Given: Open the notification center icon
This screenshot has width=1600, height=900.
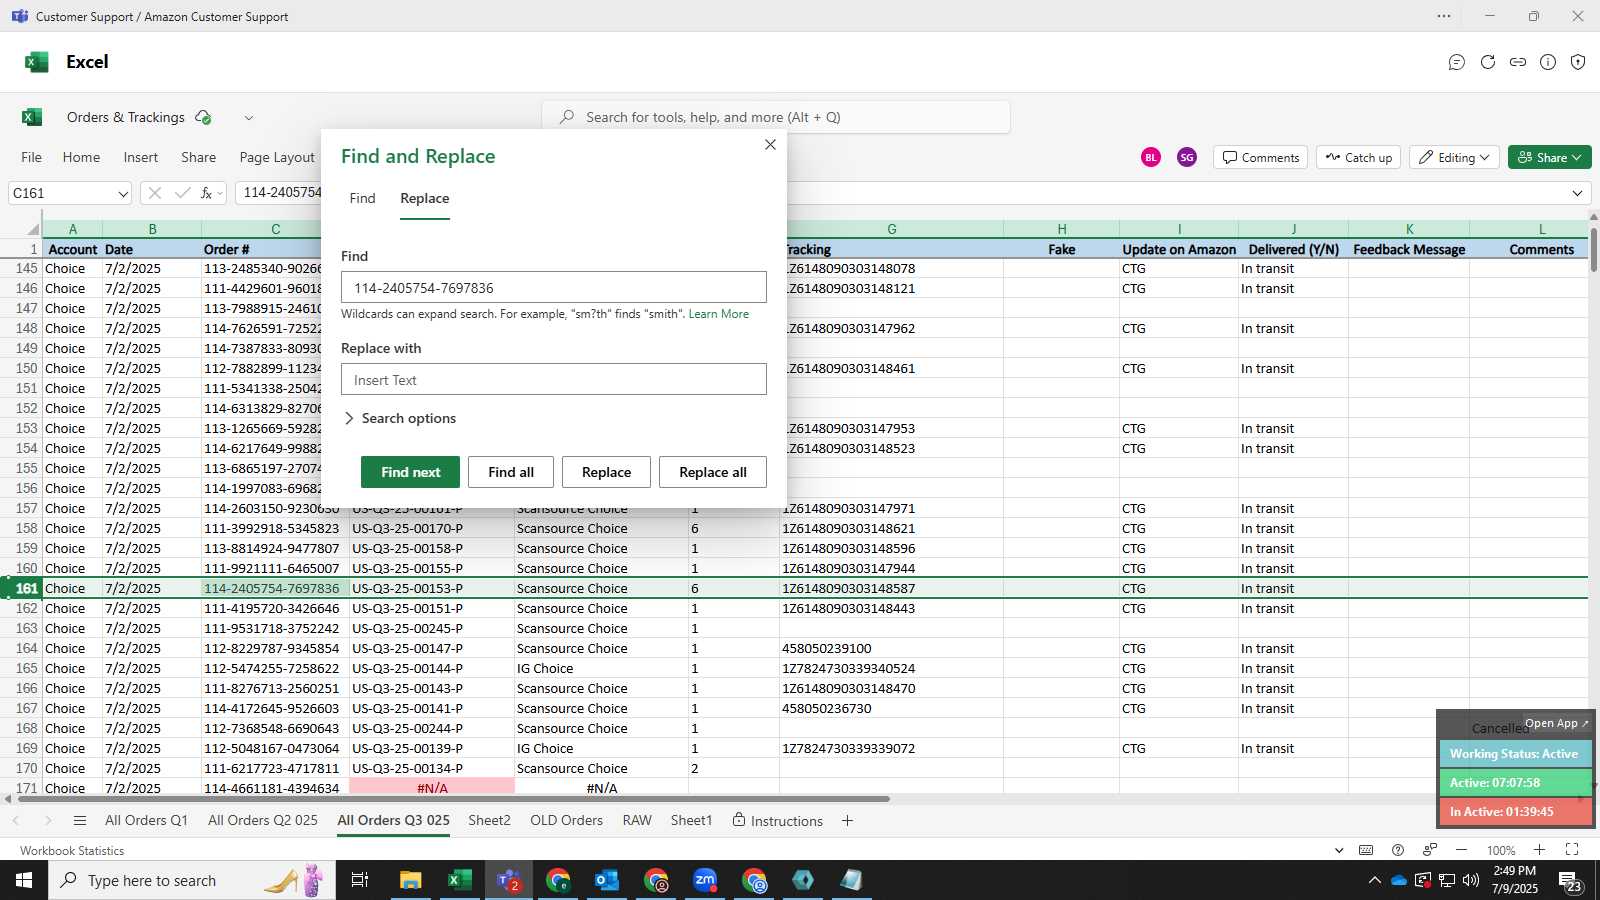Looking at the screenshot, I should pos(1570,880).
